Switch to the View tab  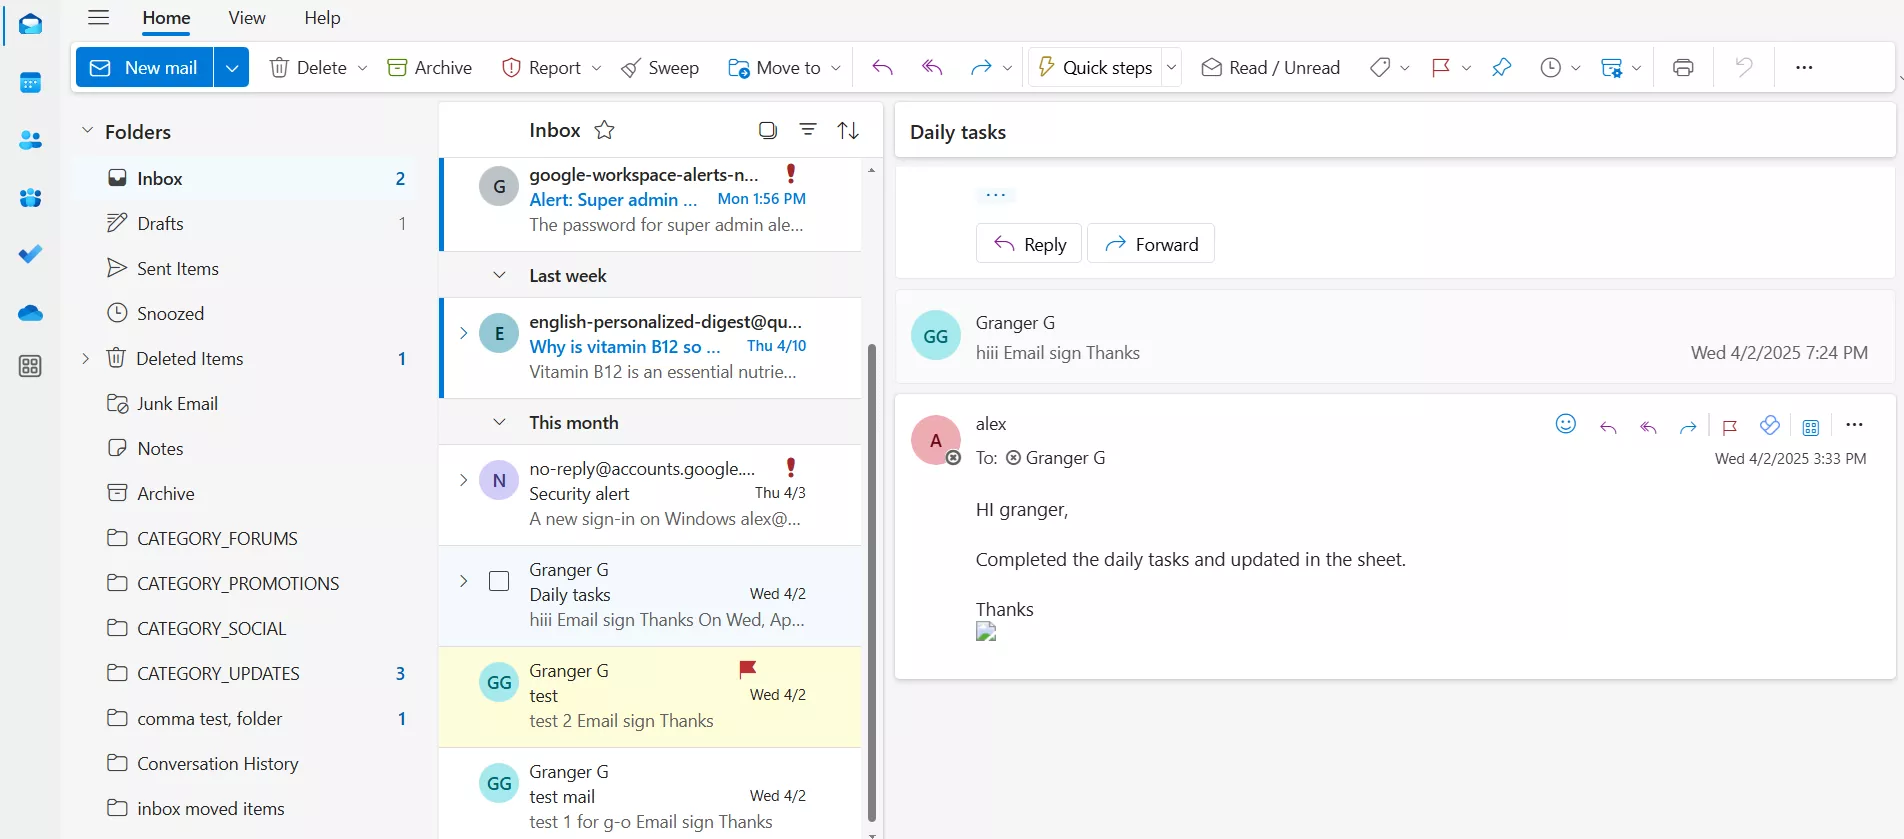[247, 18]
